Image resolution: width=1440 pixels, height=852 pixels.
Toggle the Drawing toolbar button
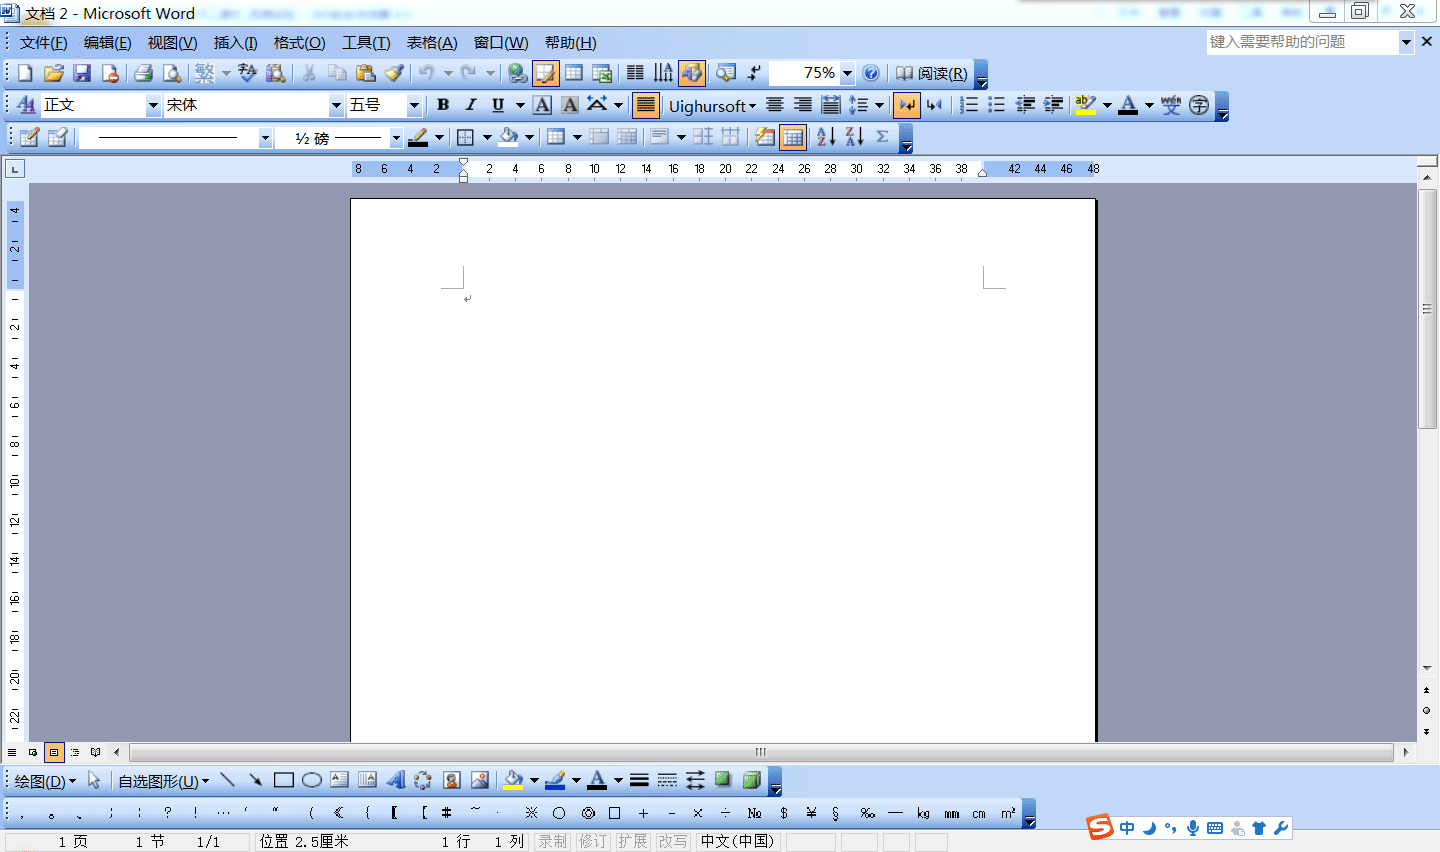(x=692, y=73)
